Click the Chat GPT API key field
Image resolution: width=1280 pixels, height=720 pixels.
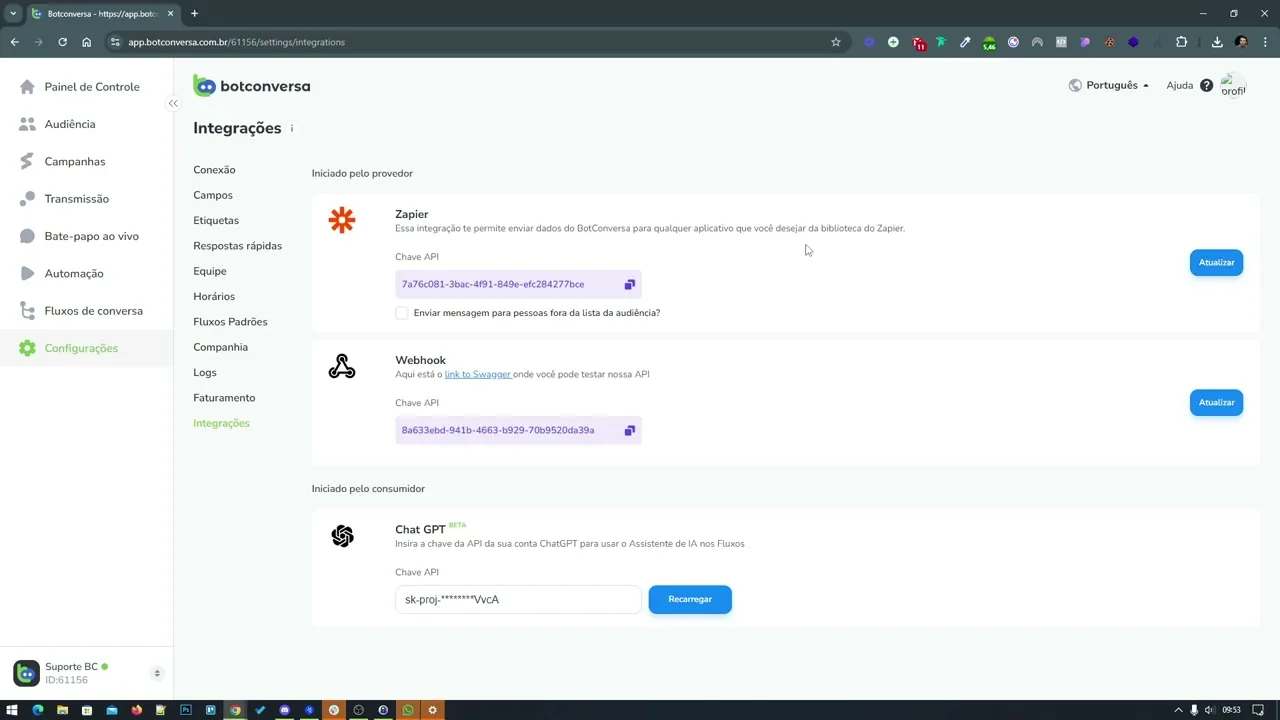[x=518, y=600]
